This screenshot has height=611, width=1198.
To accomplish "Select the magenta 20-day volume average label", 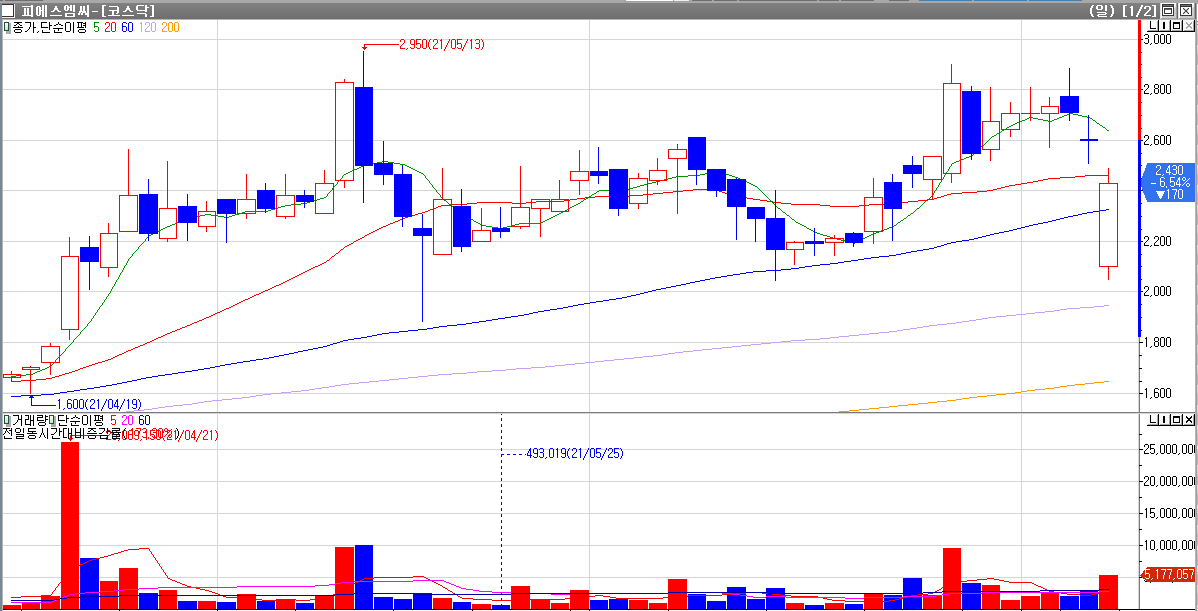I will [x=128, y=421].
